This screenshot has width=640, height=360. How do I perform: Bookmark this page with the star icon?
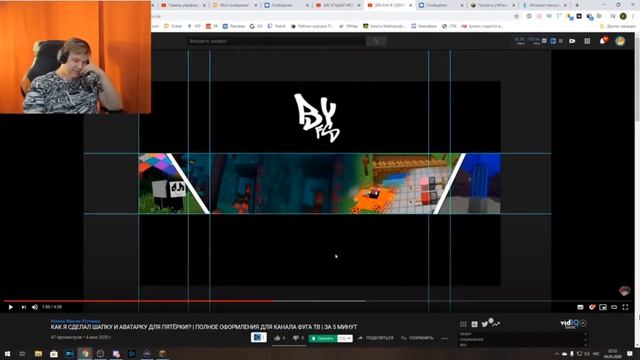[517, 16]
